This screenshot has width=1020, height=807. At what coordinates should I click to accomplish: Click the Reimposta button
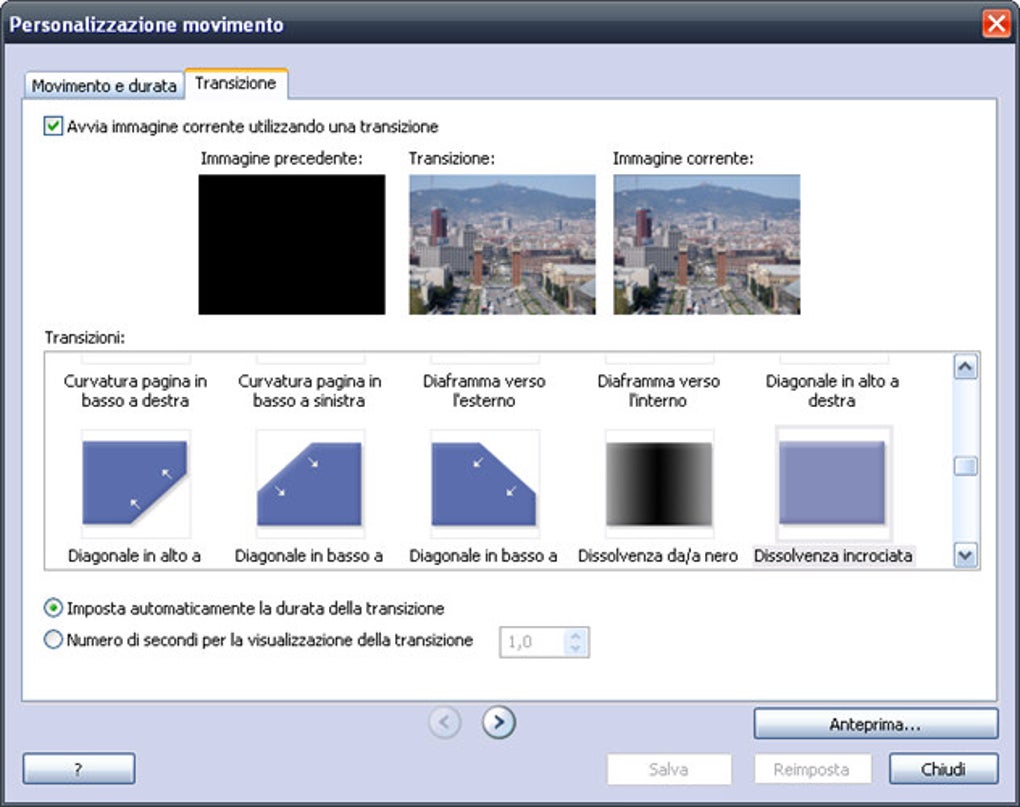812,769
